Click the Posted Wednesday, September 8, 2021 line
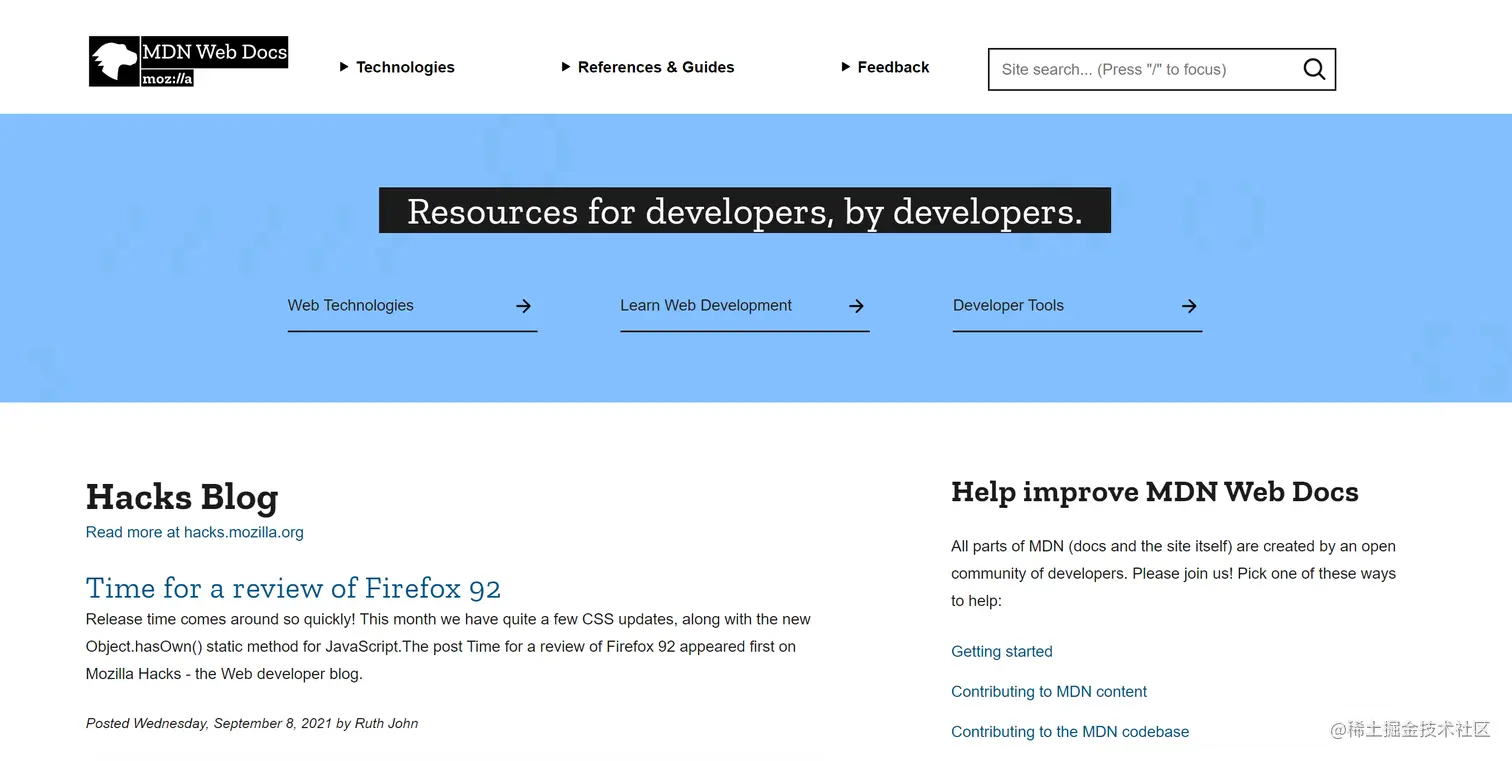The width and height of the screenshot is (1512, 761). click(x=252, y=723)
